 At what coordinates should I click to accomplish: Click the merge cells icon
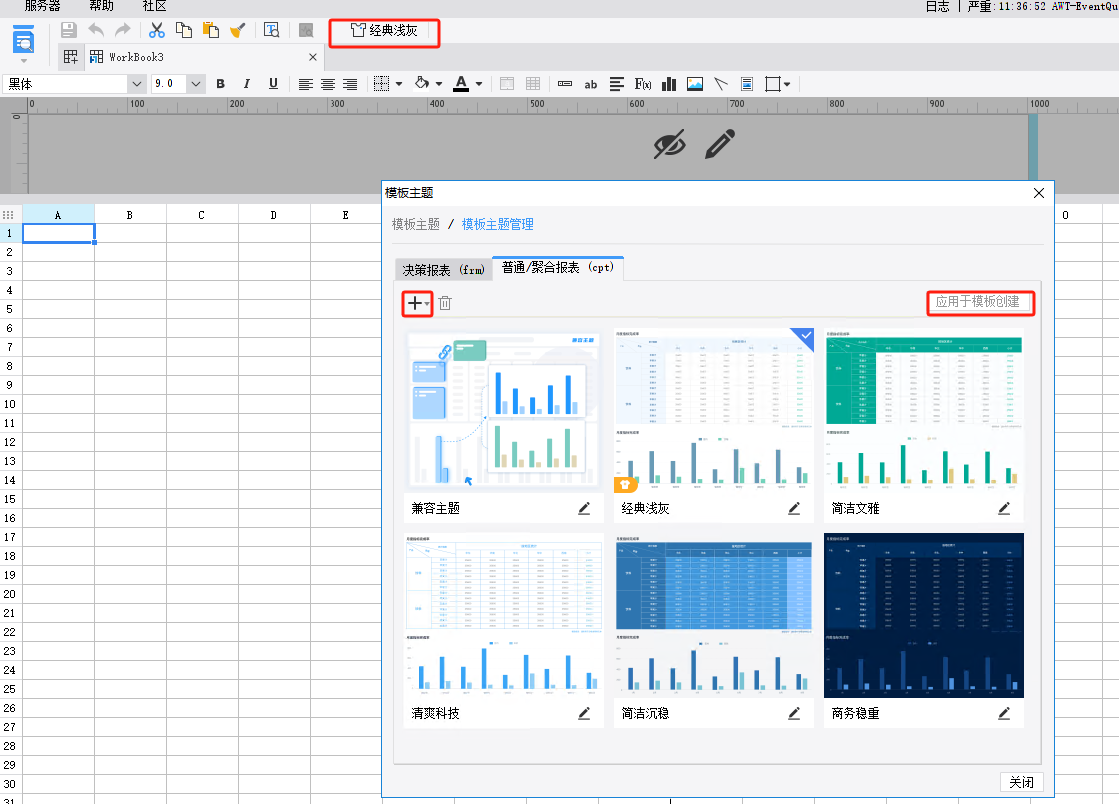[x=507, y=84]
